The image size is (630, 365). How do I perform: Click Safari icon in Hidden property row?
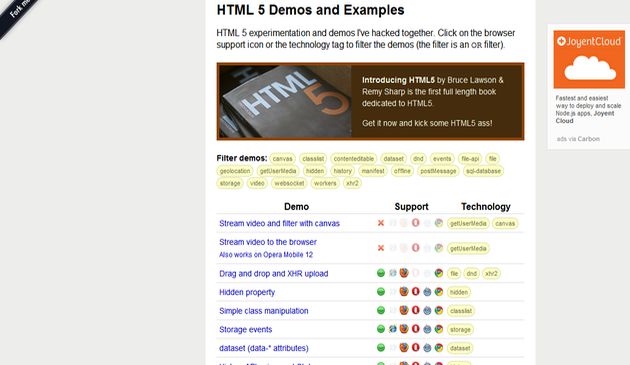[427, 292]
